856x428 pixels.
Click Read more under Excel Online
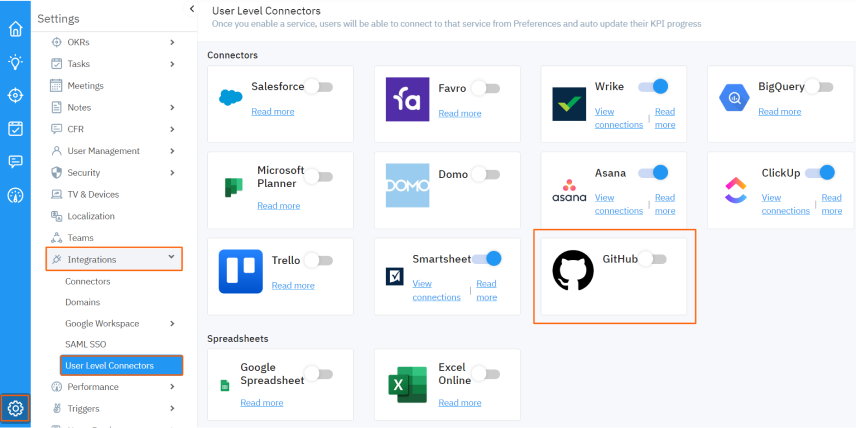click(x=460, y=403)
